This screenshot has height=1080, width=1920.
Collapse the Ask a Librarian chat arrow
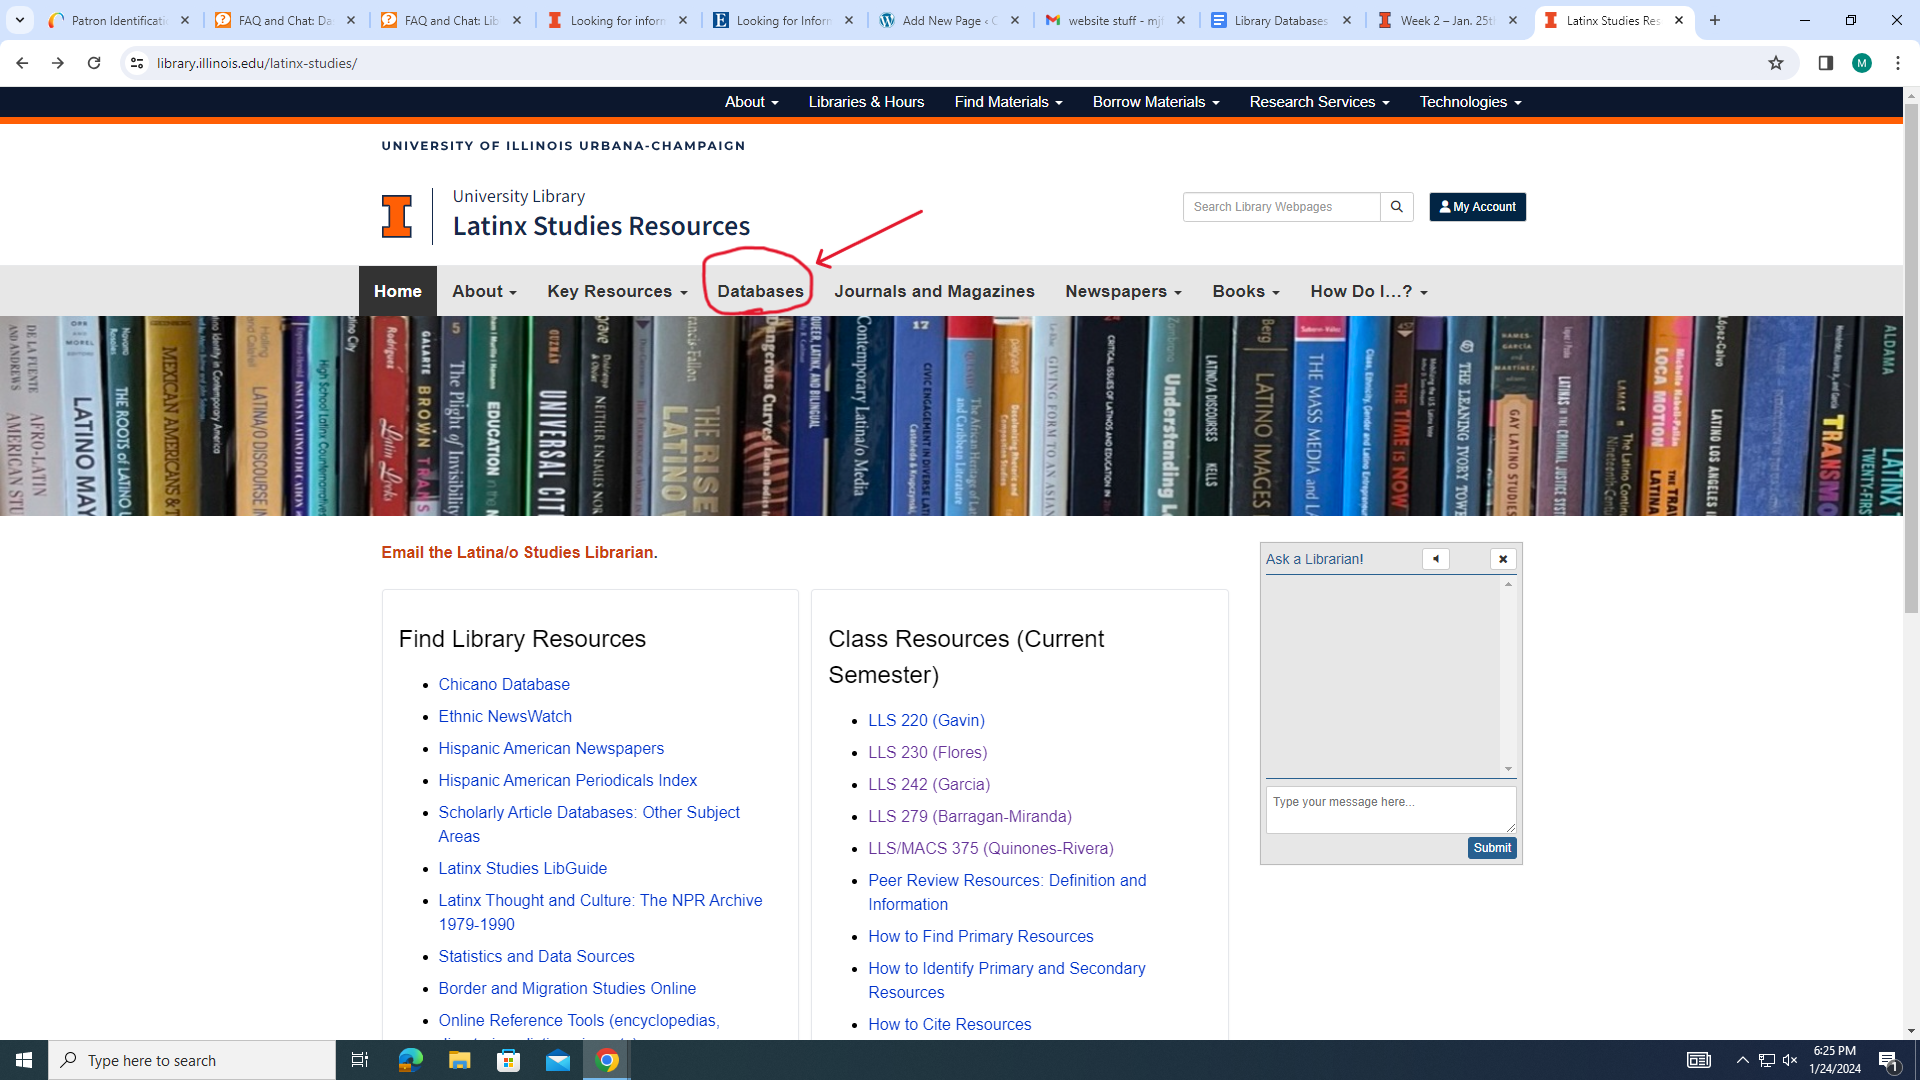1435,559
